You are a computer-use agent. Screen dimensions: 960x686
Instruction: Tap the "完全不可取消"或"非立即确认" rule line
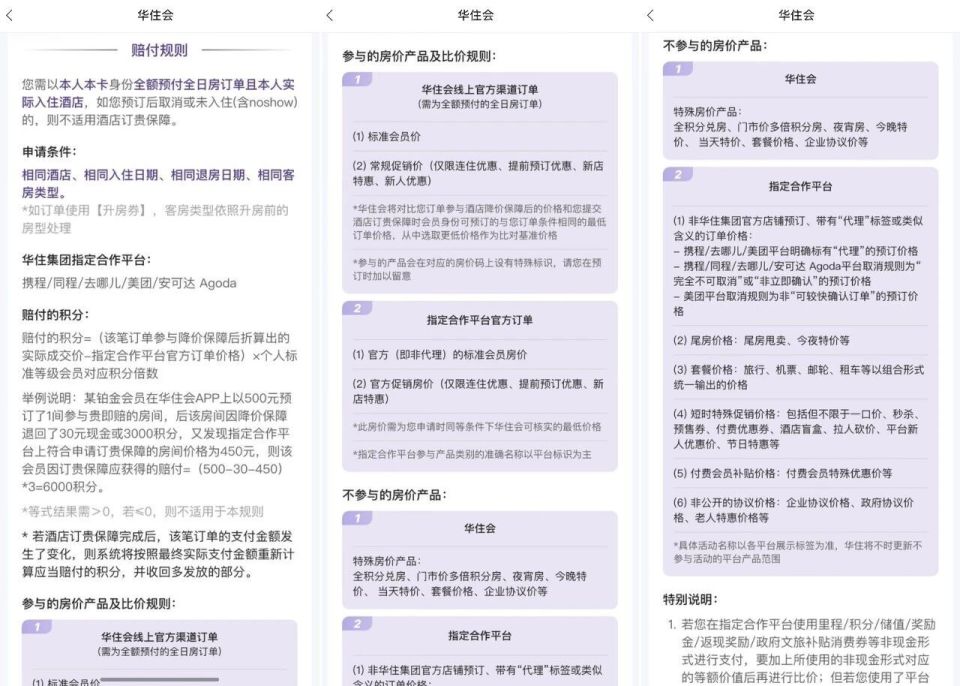[x=797, y=274]
